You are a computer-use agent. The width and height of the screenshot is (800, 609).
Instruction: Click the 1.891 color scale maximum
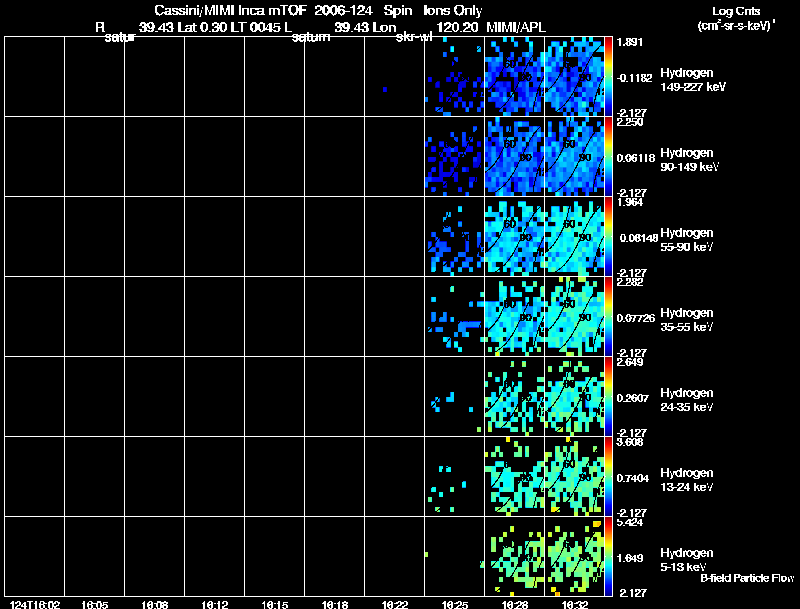click(629, 42)
